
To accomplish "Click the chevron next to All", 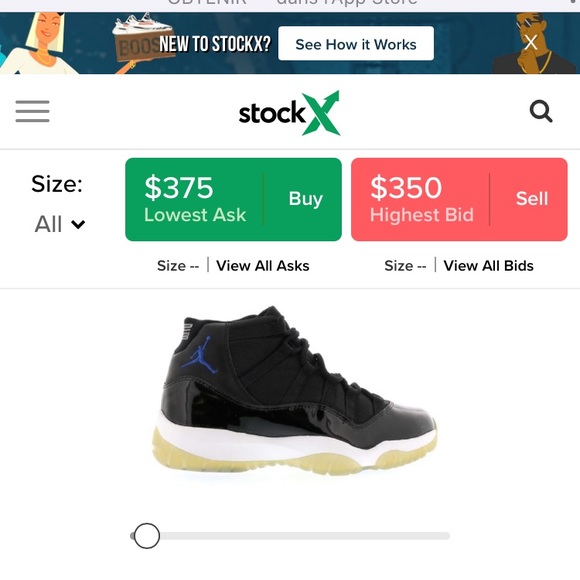I will 78,225.
